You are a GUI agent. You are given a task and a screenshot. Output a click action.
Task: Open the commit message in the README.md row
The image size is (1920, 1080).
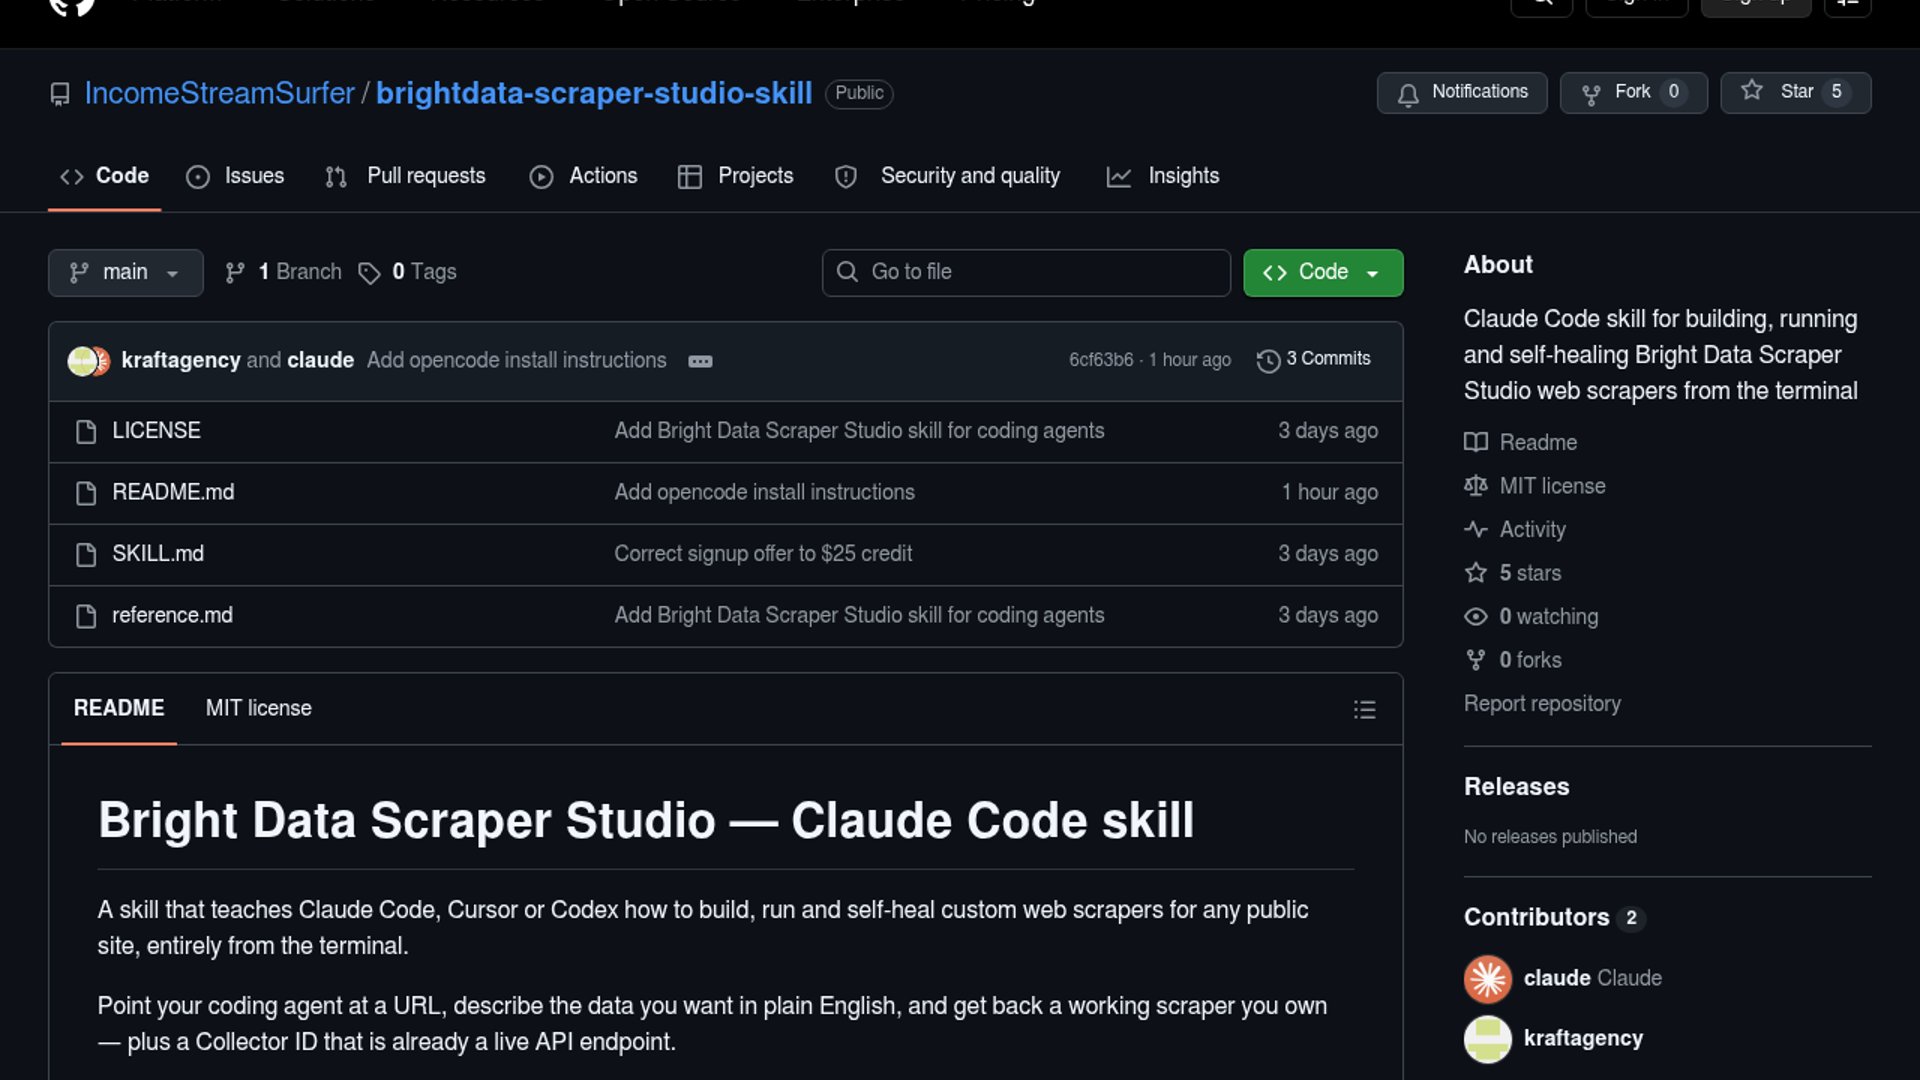tap(764, 493)
